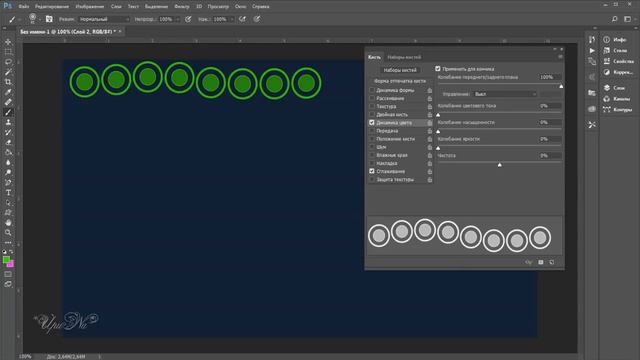This screenshot has width=640, height=360.
Task: Open the Управление Выкл dropdown
Action: point(505,94)
